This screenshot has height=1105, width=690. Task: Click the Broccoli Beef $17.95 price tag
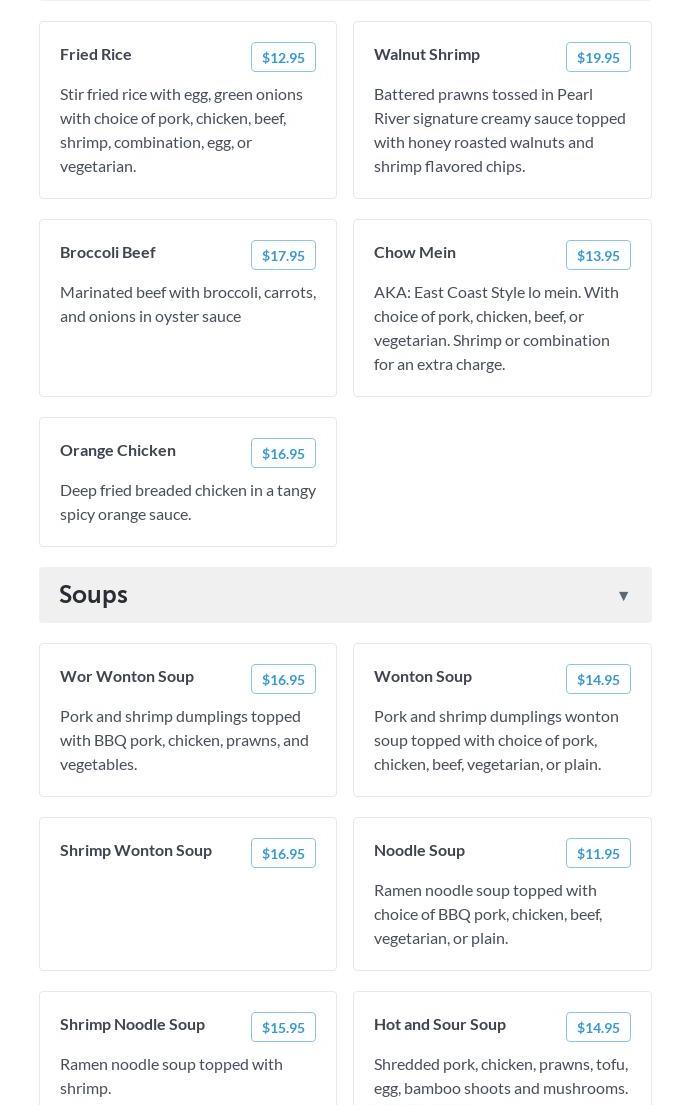tap(283, 256)
